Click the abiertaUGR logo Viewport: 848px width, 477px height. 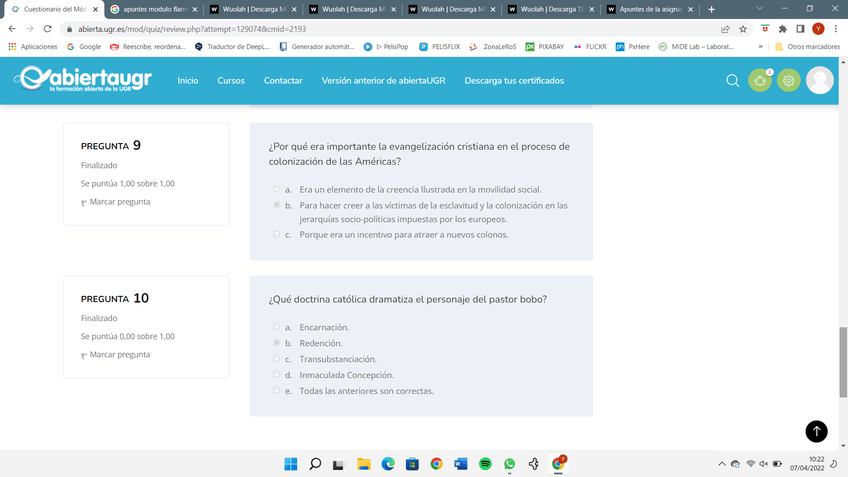point(83,79)
